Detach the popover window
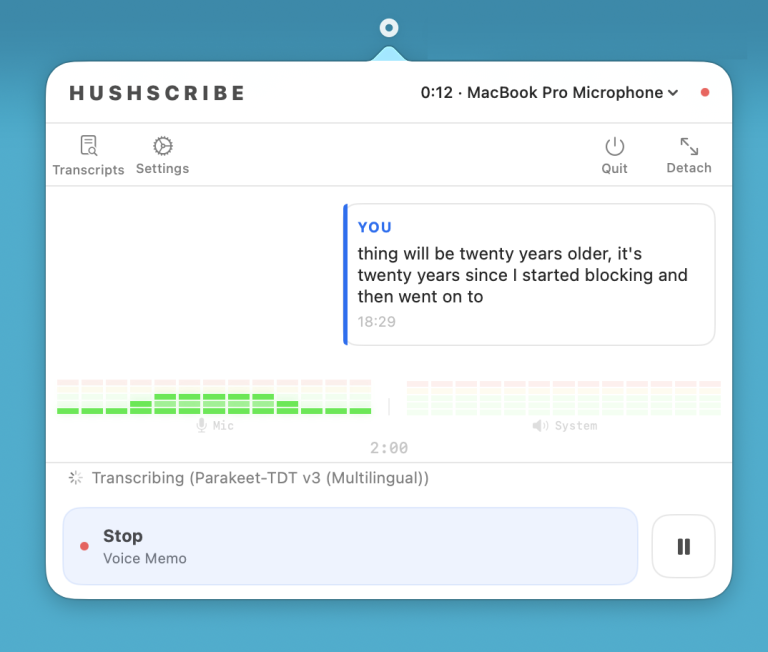The width and height of the screenshot is (768, 652). tap(689, 155)
